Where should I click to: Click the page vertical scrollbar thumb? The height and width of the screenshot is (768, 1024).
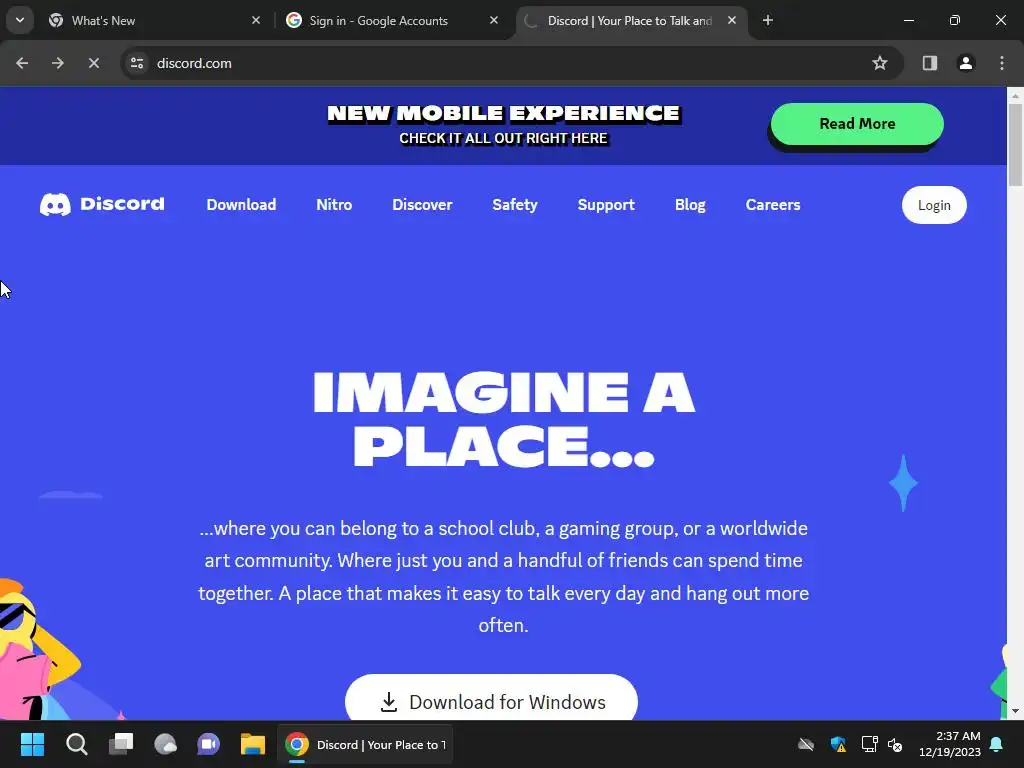(1015, 145)
